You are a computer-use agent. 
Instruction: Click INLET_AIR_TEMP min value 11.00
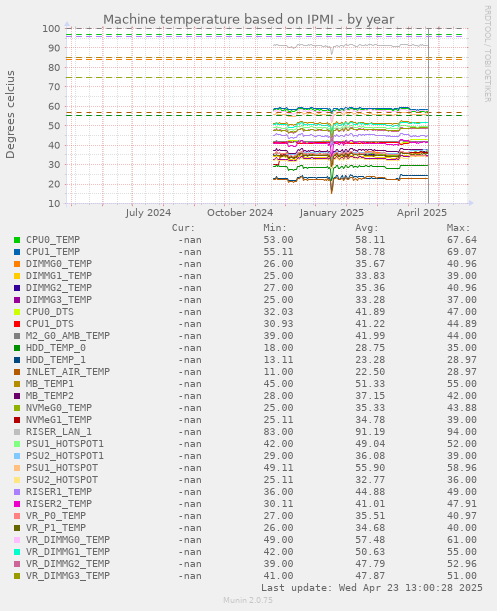[x=278, y=372]
